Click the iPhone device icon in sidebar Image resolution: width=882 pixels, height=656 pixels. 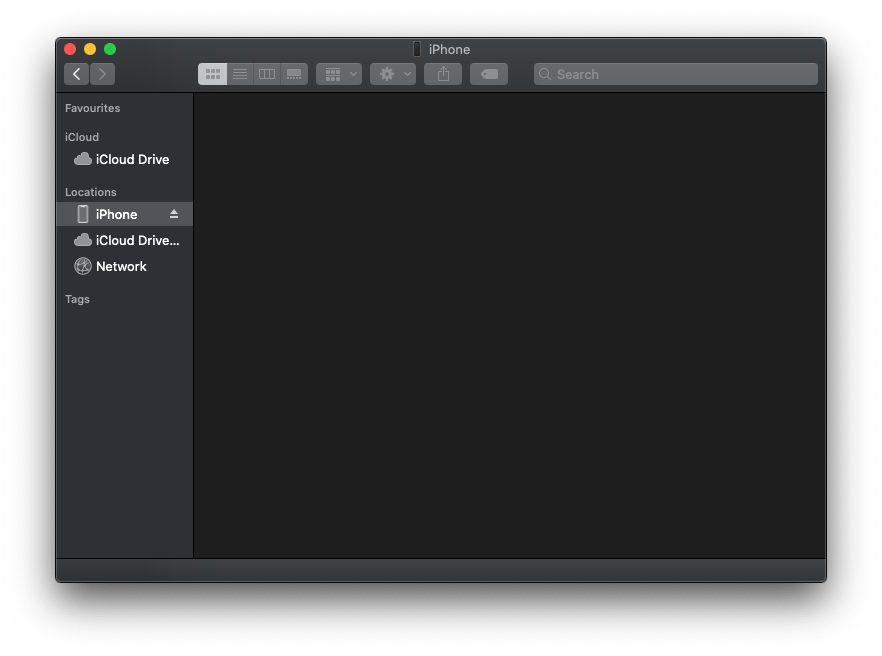pyautogui.click(x=83, y=214)
